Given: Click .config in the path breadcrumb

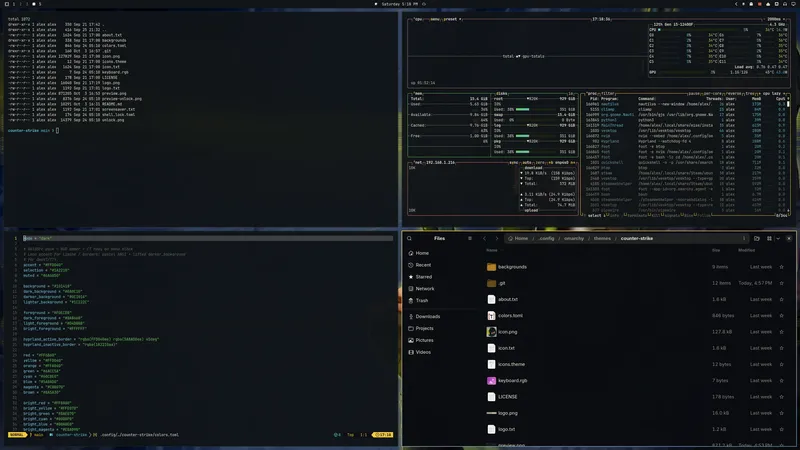Looking at the screenshot, I should [x=546, y=238].
